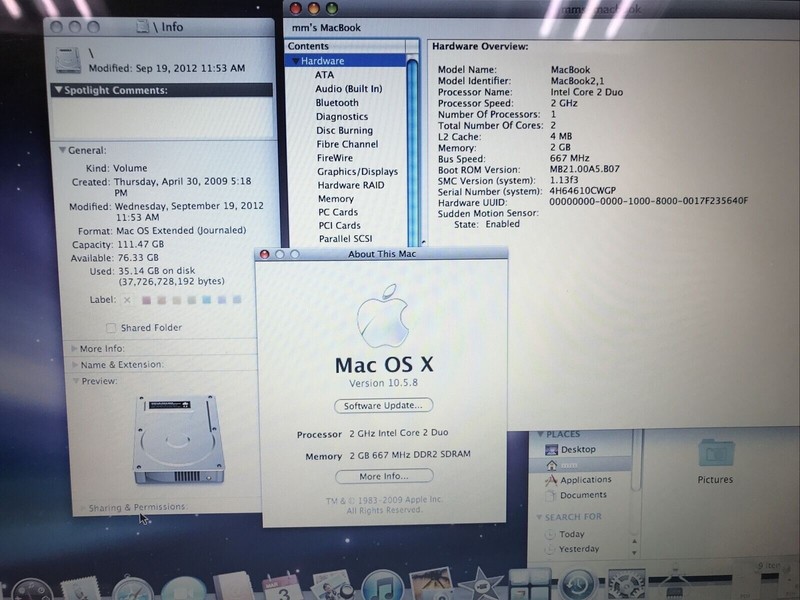This screenshot has width=800, height=600.
Task: Expand the More Info section
Action: pyautogui.click(x=74, y=348)
